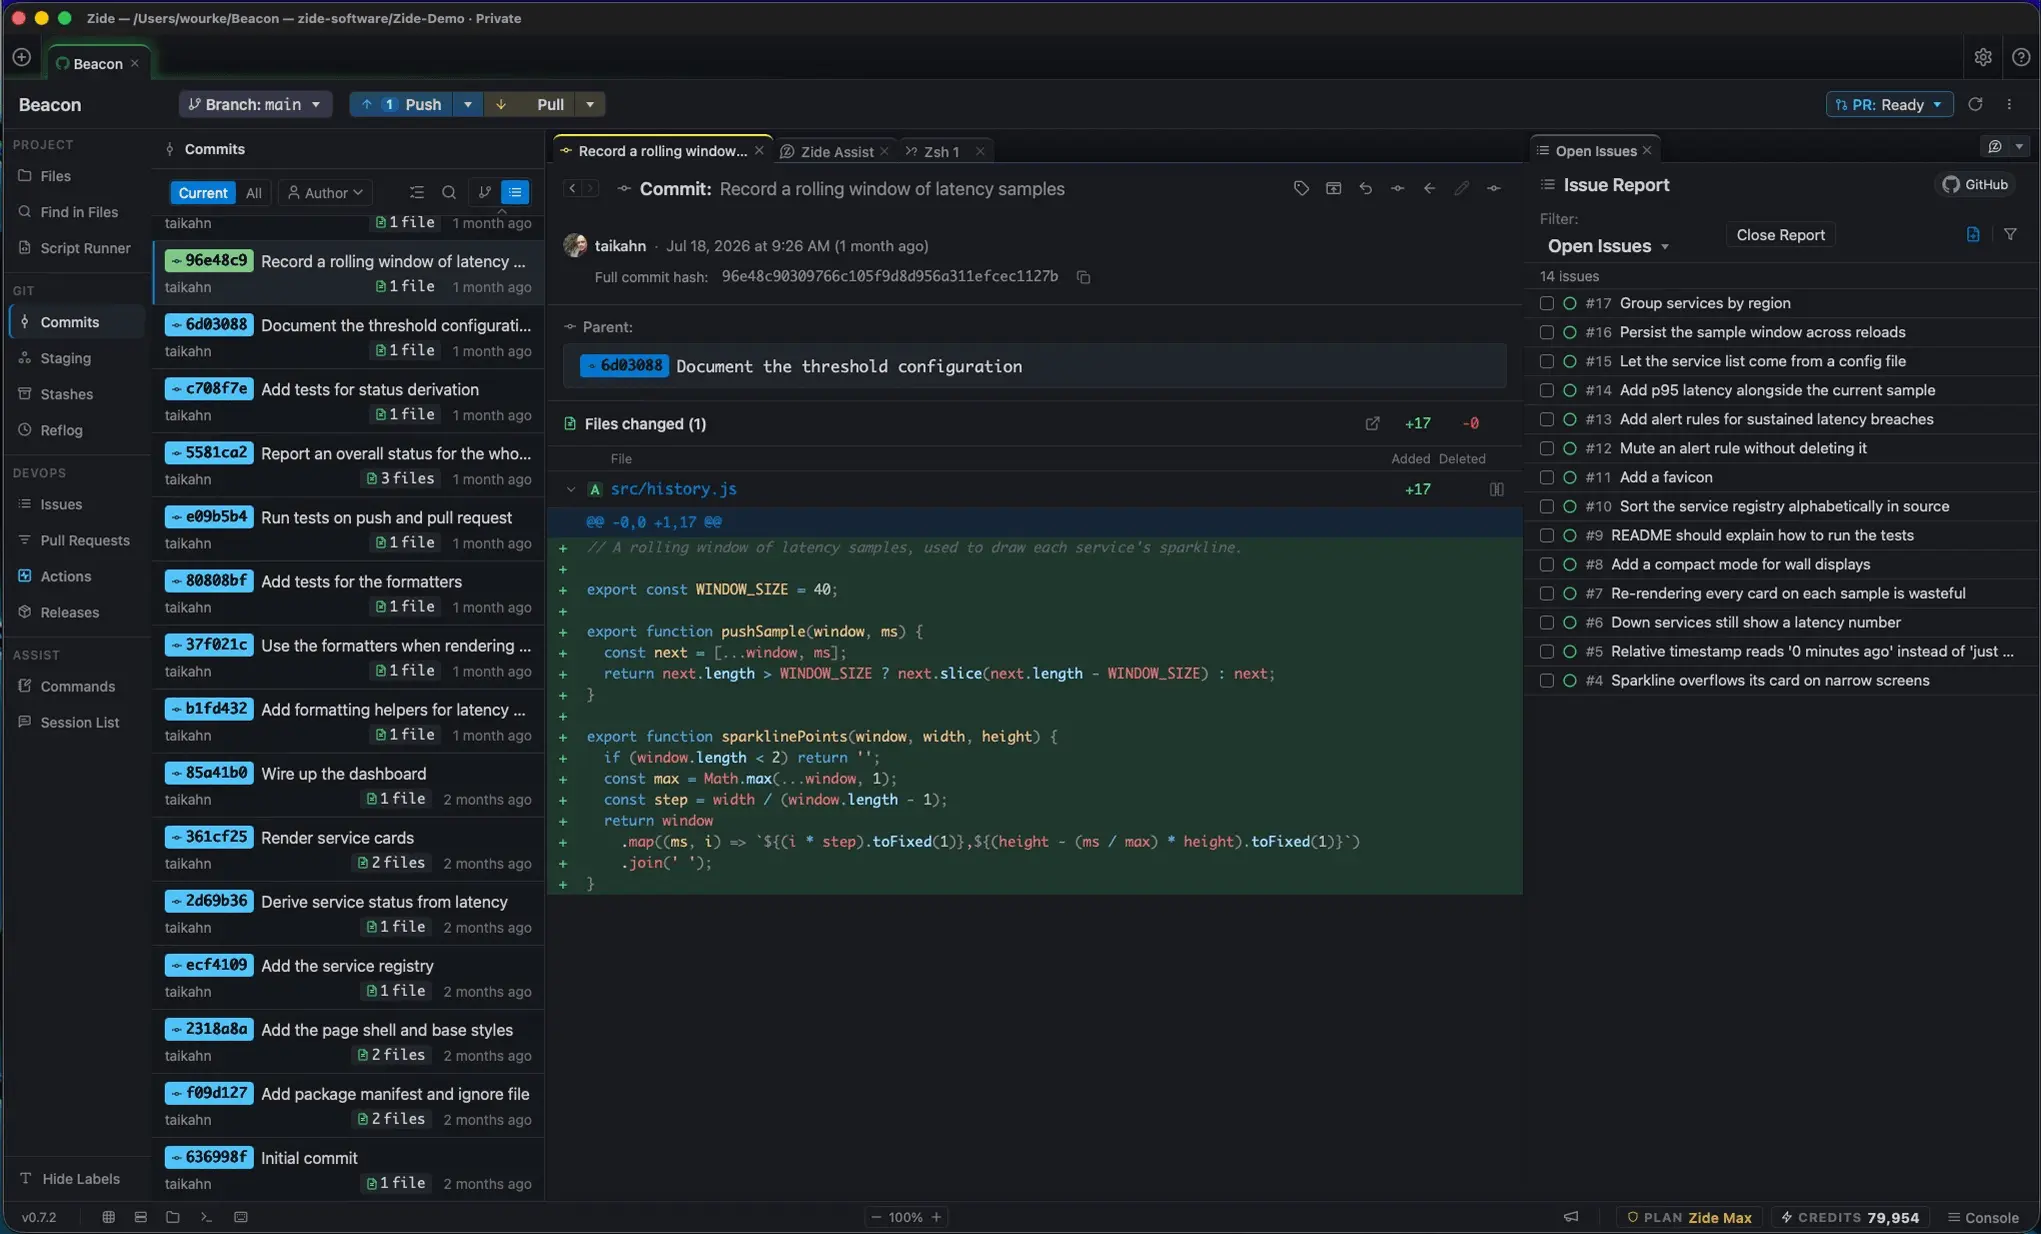Viewport: 2041px width, 1234px height.
Task: Switch to the Zsh 1 terminal tab
Action: [x=941, y=151]
